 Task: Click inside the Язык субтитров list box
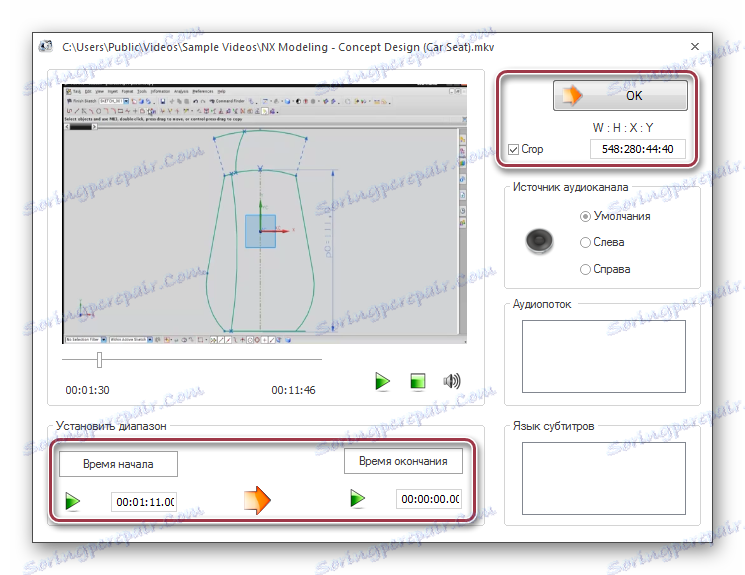tap(604, 479)
